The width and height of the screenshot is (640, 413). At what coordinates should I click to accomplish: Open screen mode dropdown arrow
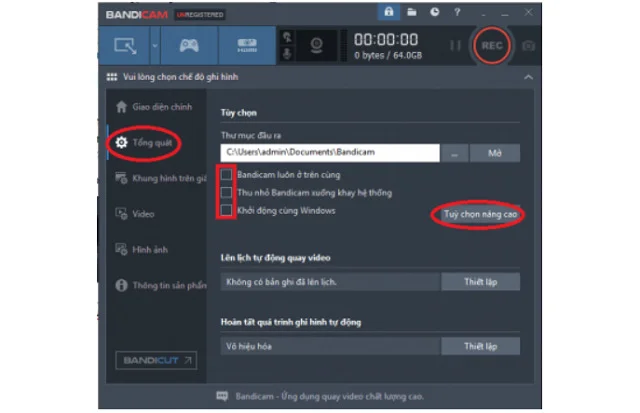pos(154,45)
